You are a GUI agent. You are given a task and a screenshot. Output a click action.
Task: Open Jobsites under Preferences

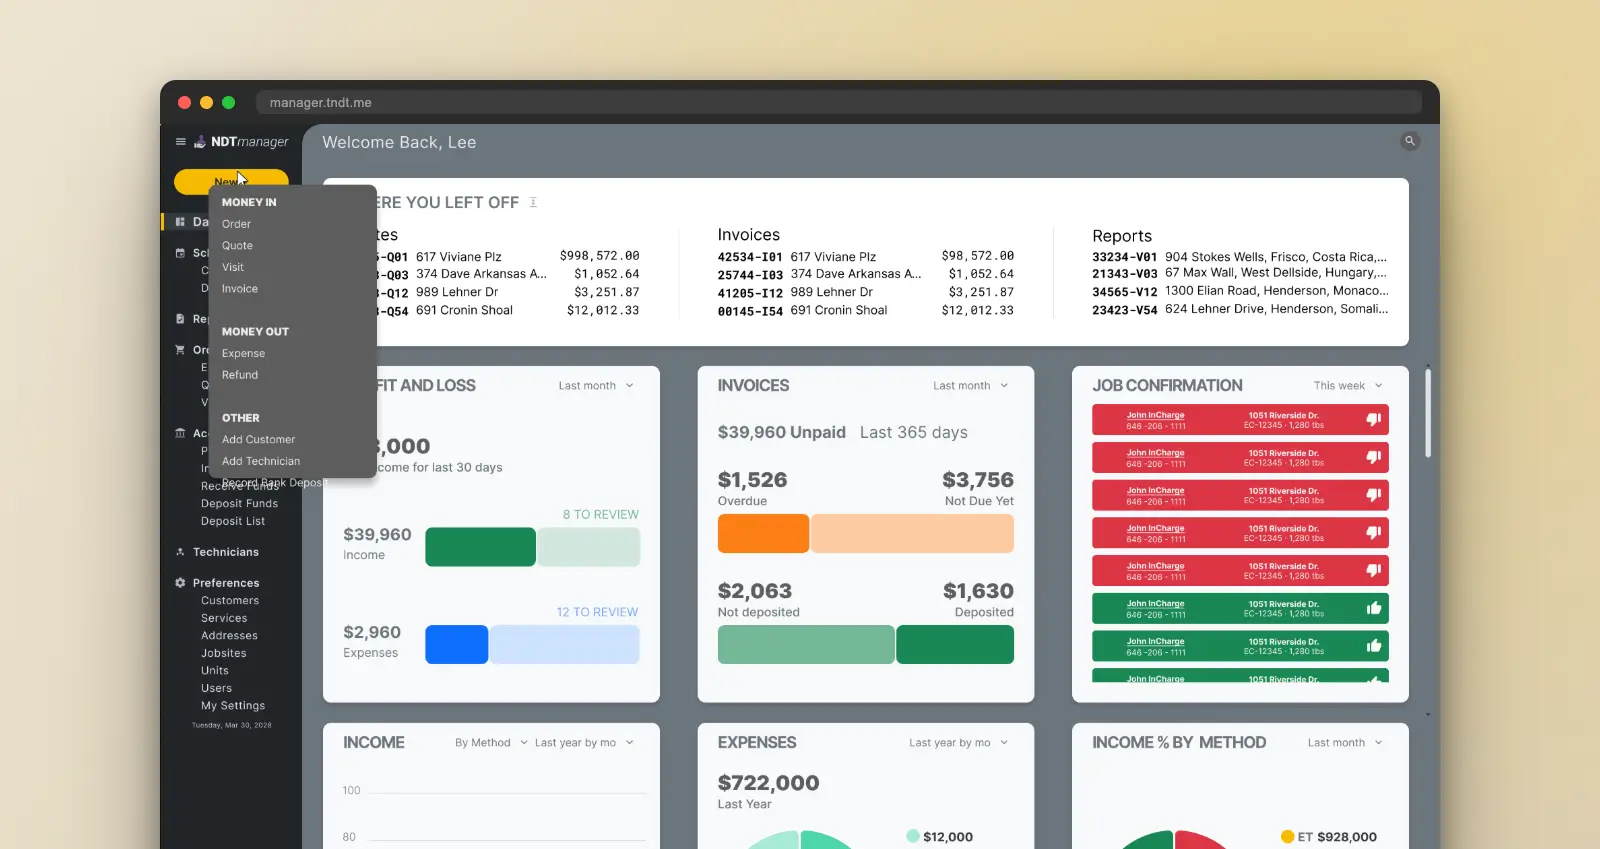[x=224, y=654]
